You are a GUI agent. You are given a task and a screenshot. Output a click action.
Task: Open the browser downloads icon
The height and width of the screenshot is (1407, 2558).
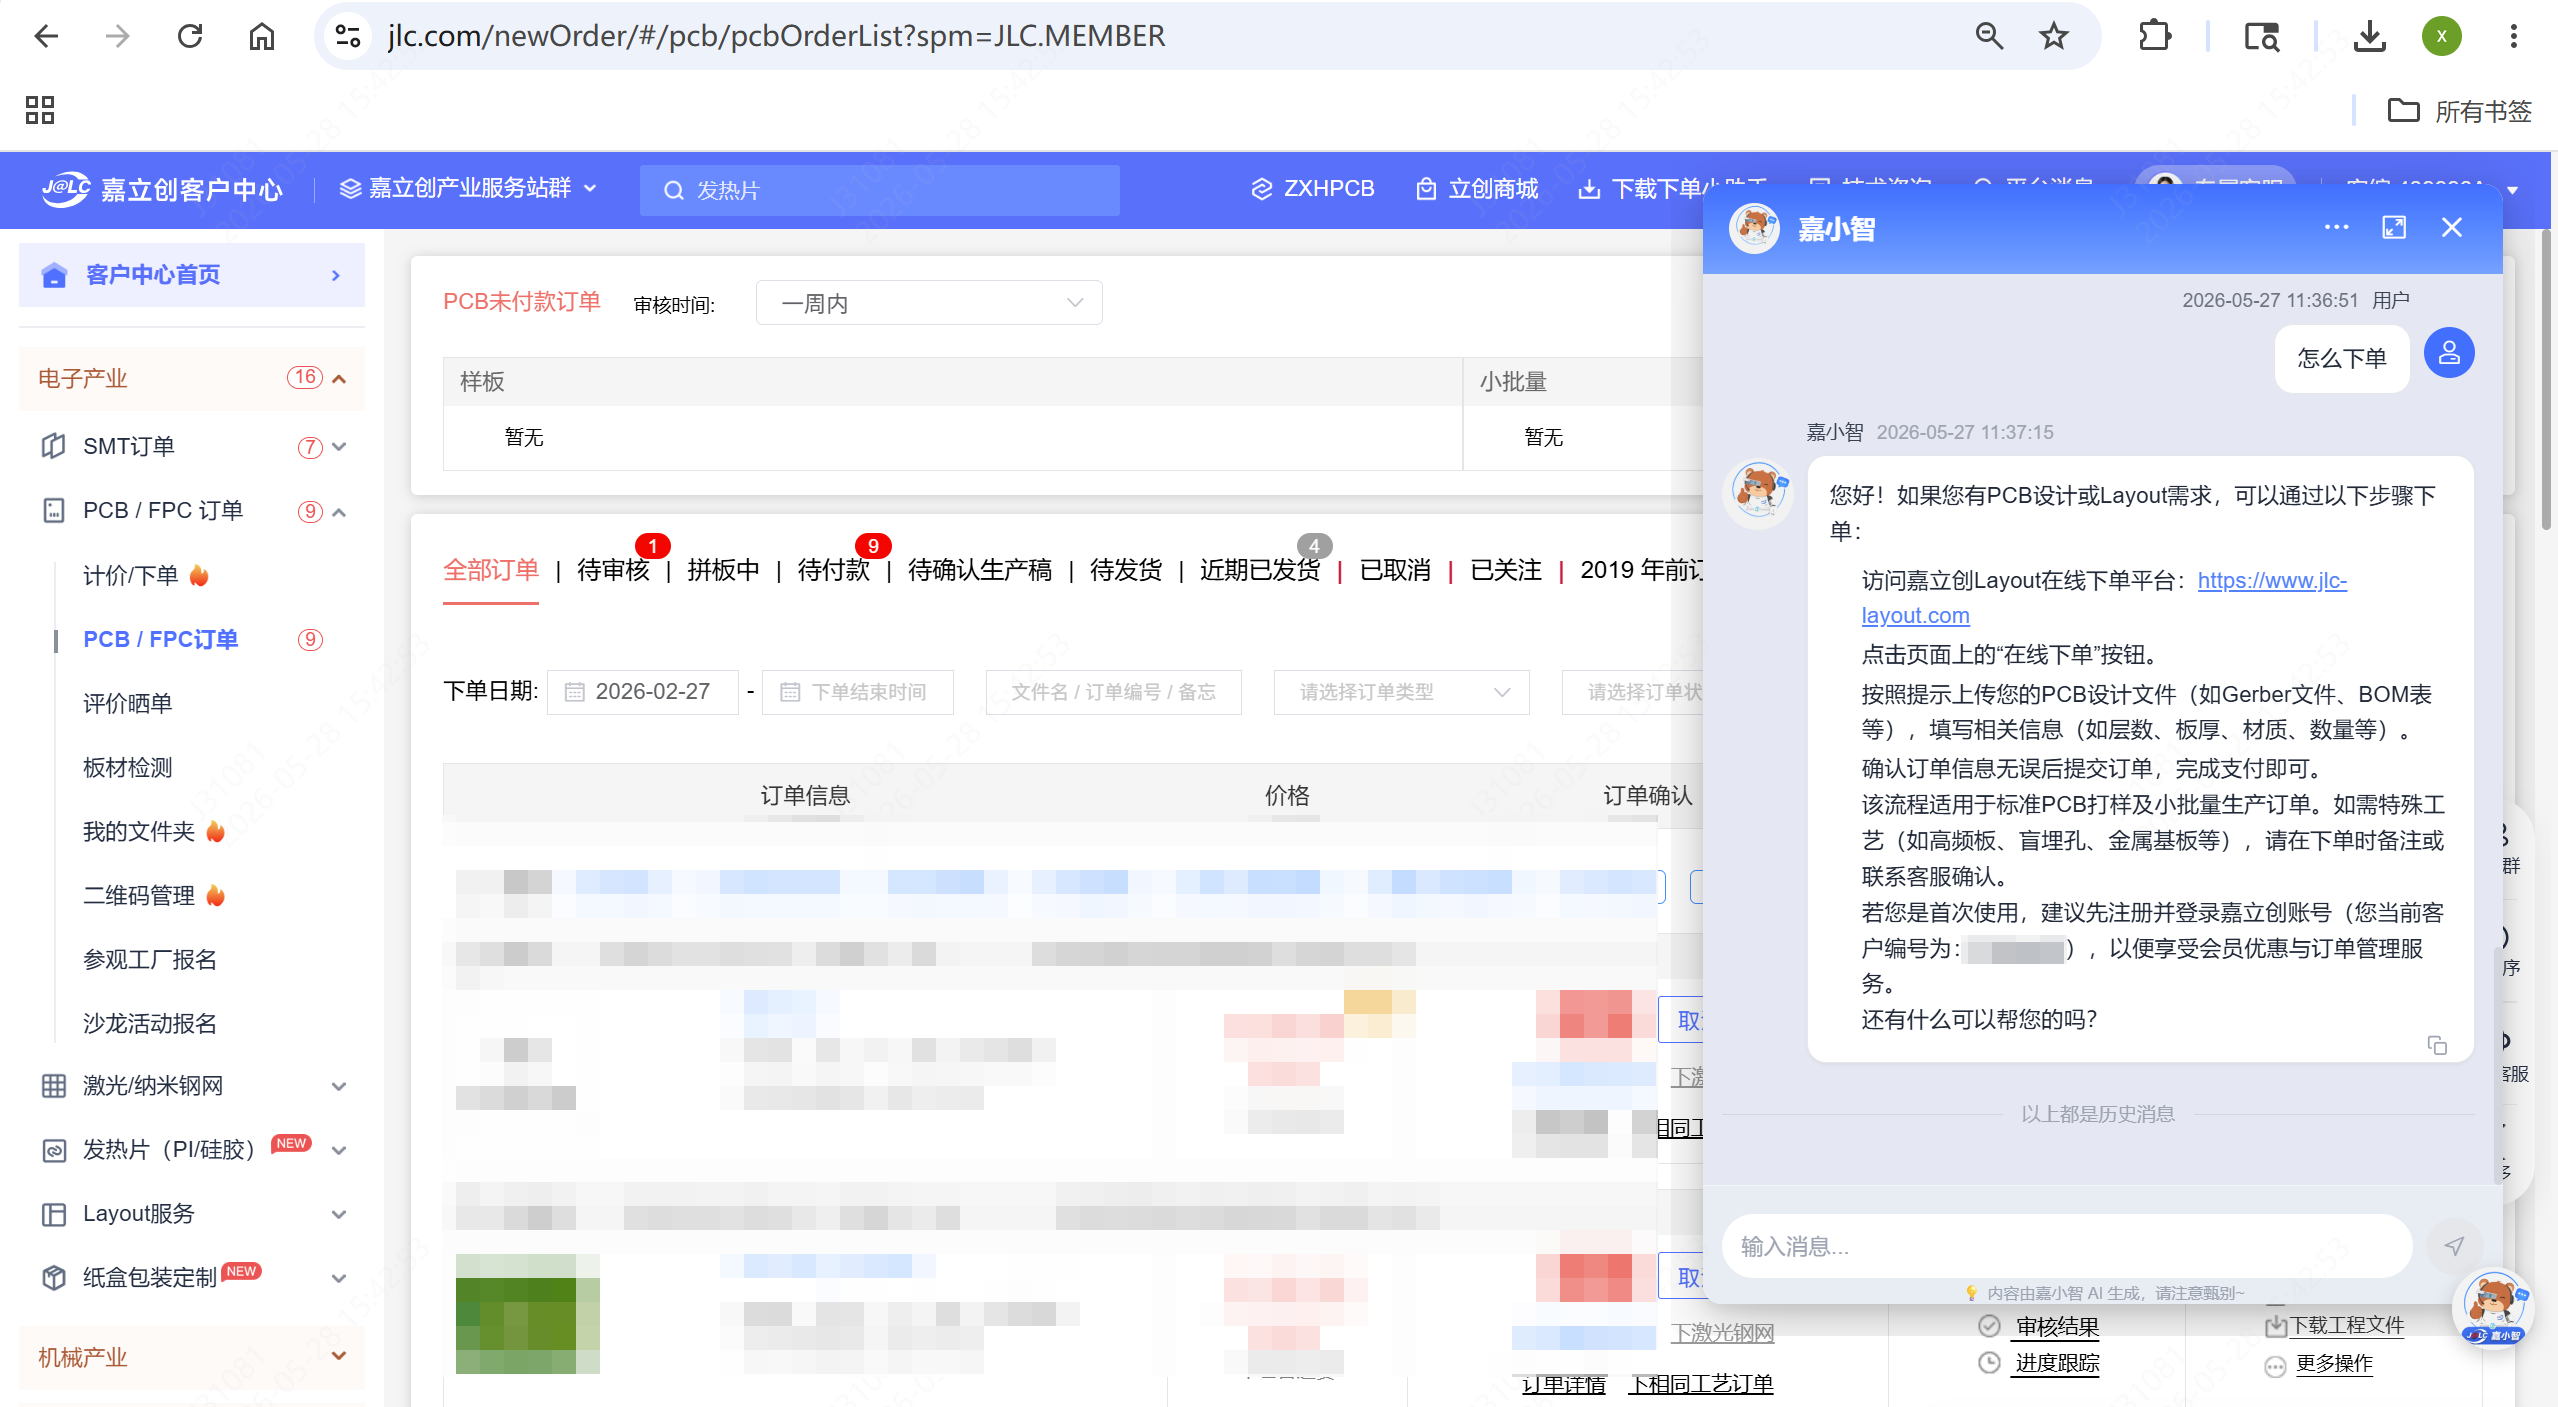coord(2369,37)
